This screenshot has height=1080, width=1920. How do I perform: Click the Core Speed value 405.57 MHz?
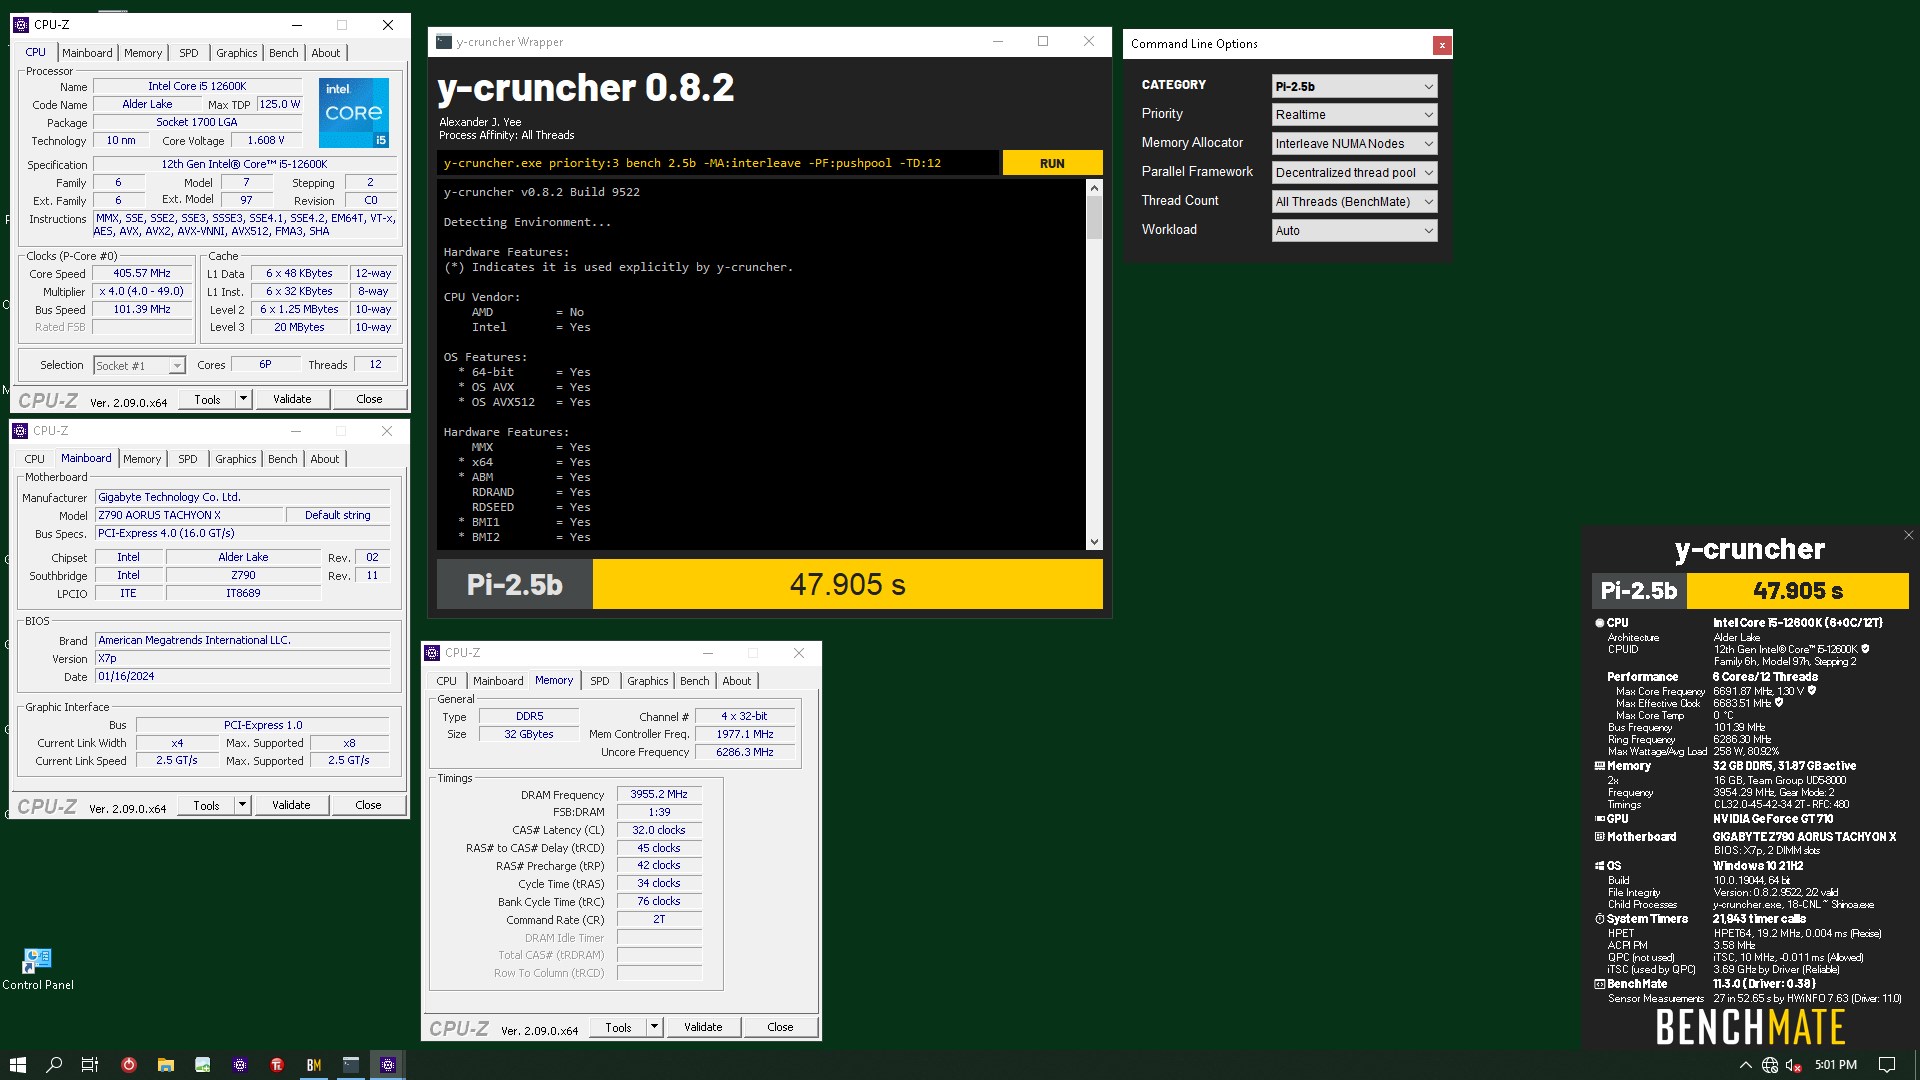(142, 273)
